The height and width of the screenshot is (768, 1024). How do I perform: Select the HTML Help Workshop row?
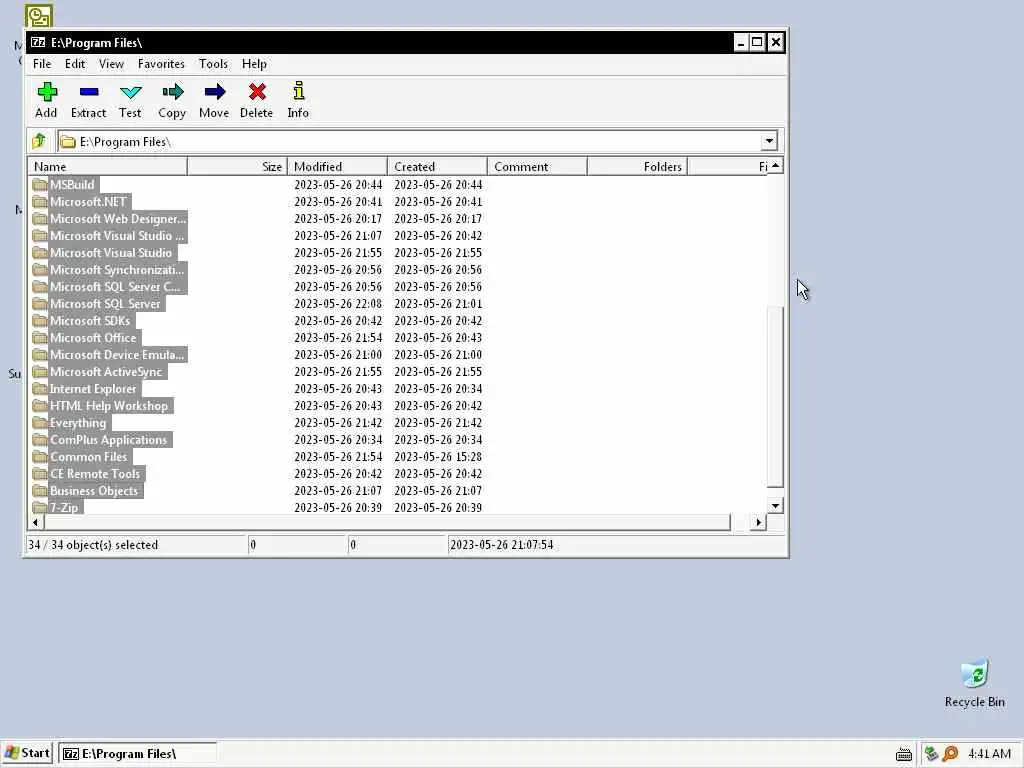pos(398,406)
